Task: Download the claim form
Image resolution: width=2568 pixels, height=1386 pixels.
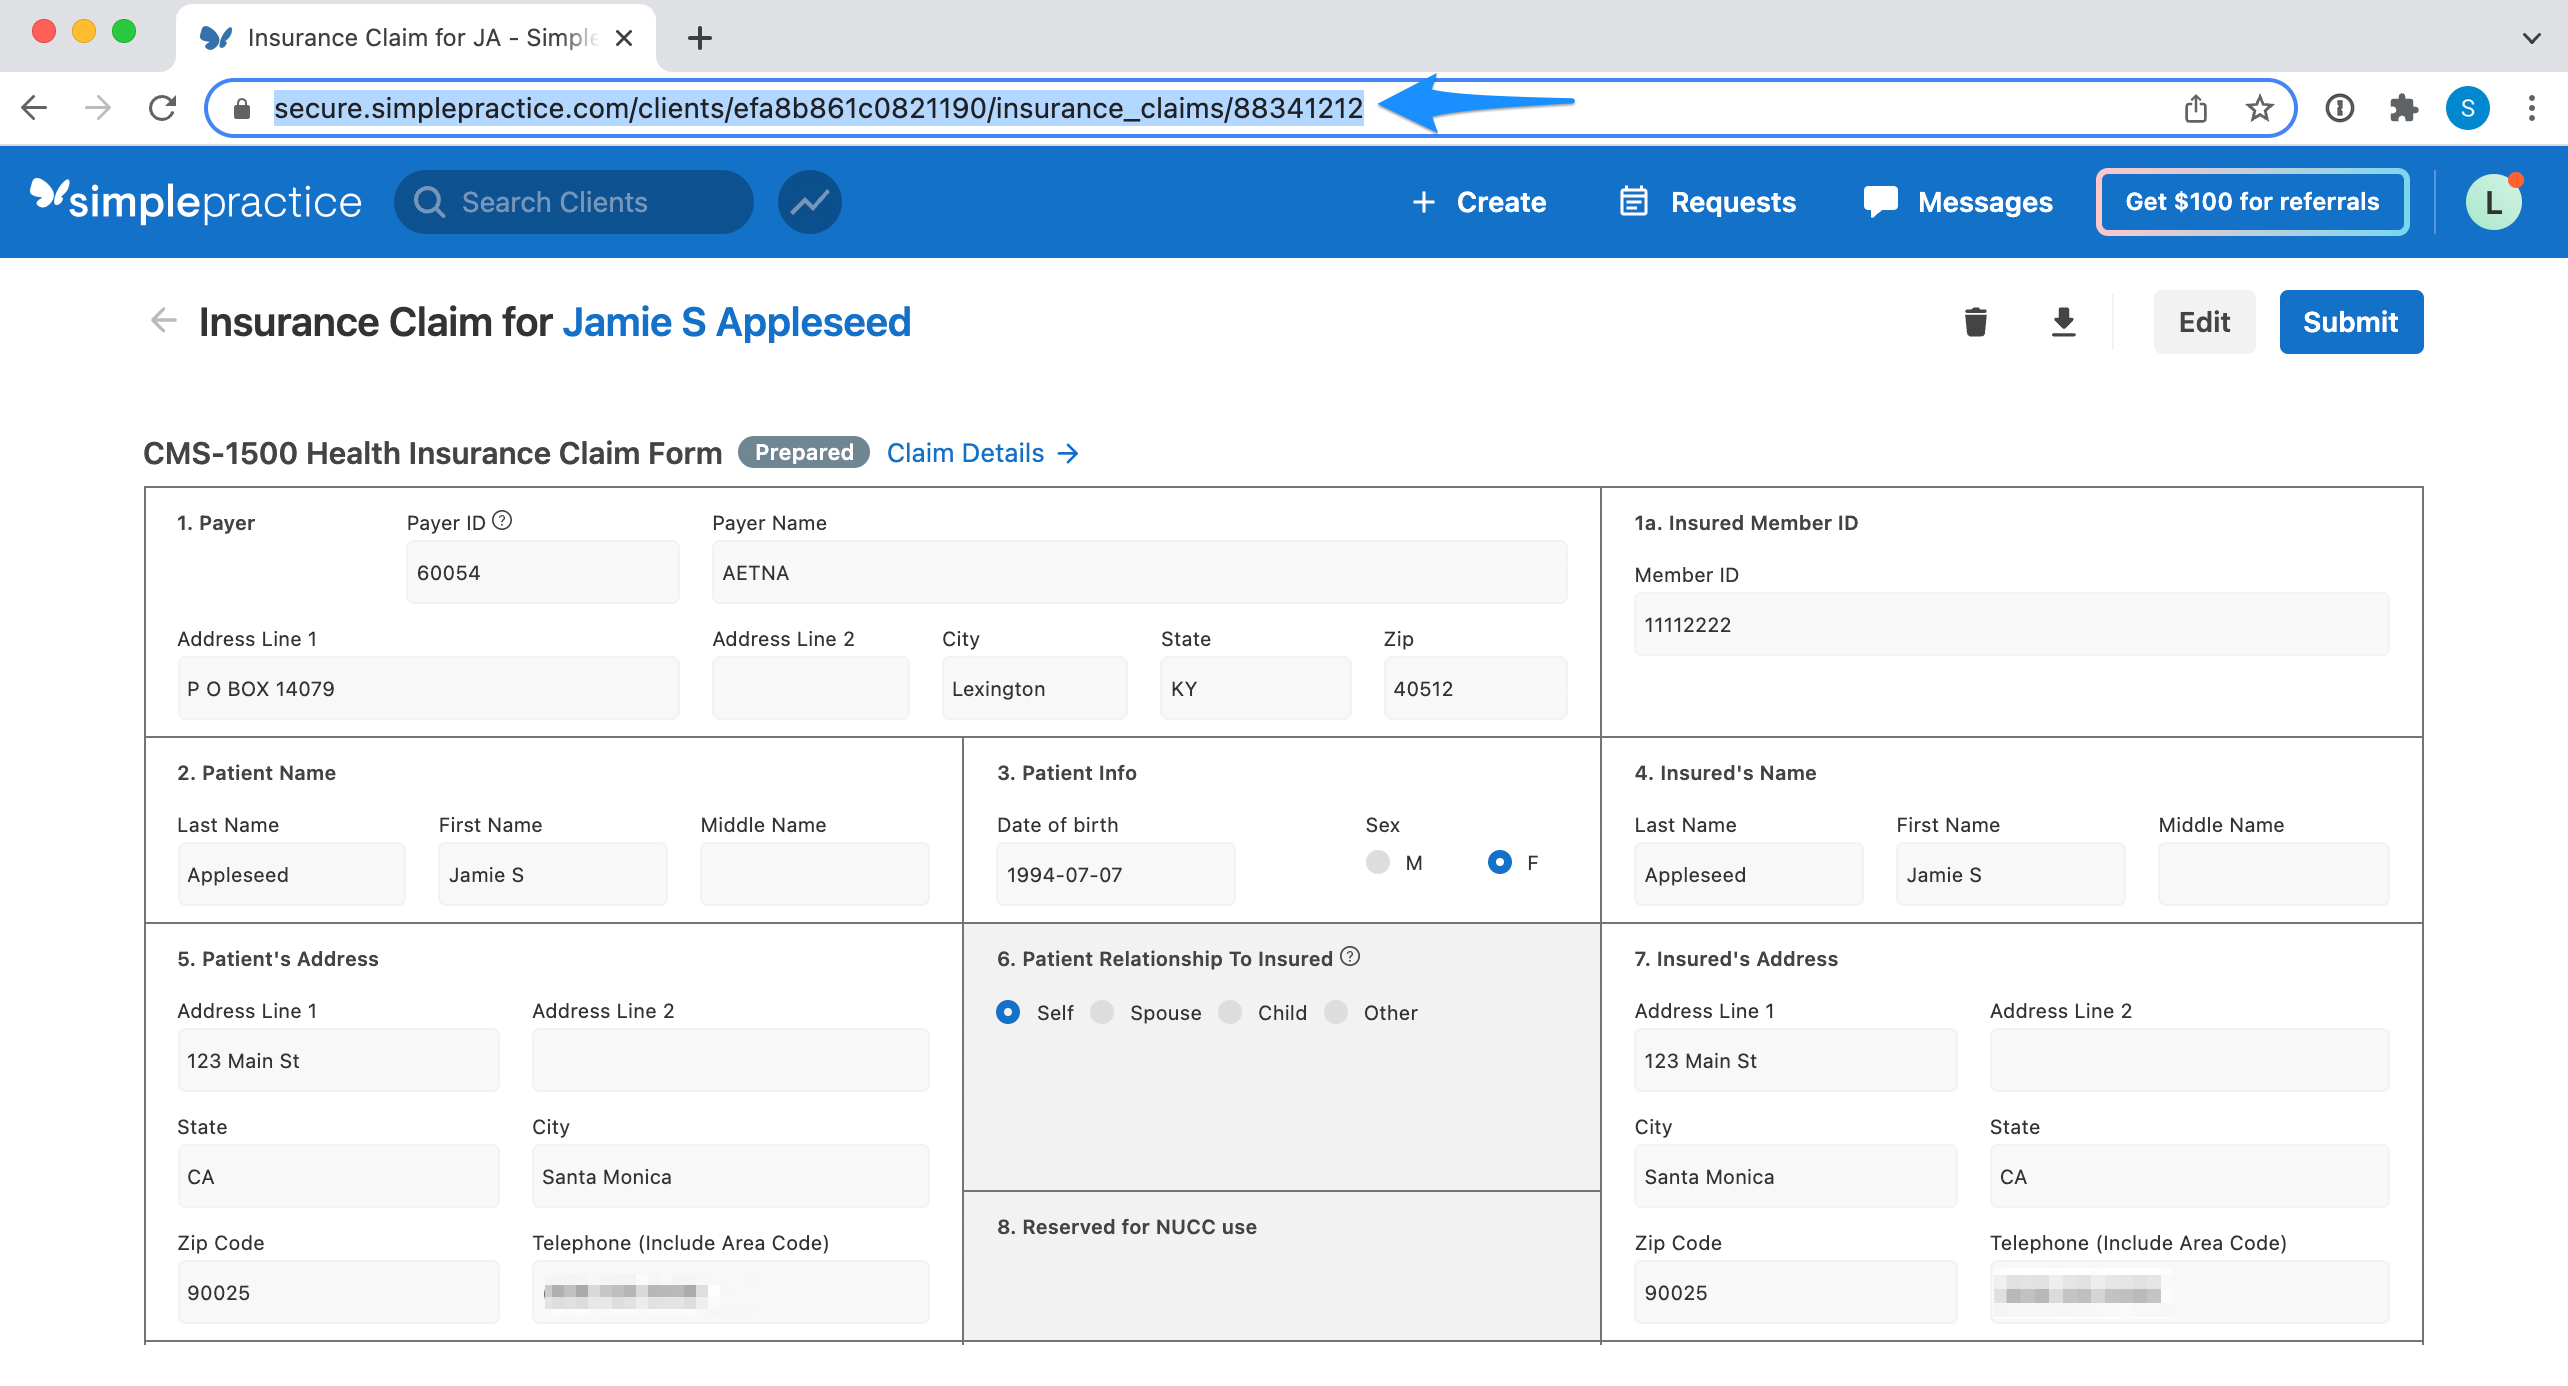Action: point(2063,322)
